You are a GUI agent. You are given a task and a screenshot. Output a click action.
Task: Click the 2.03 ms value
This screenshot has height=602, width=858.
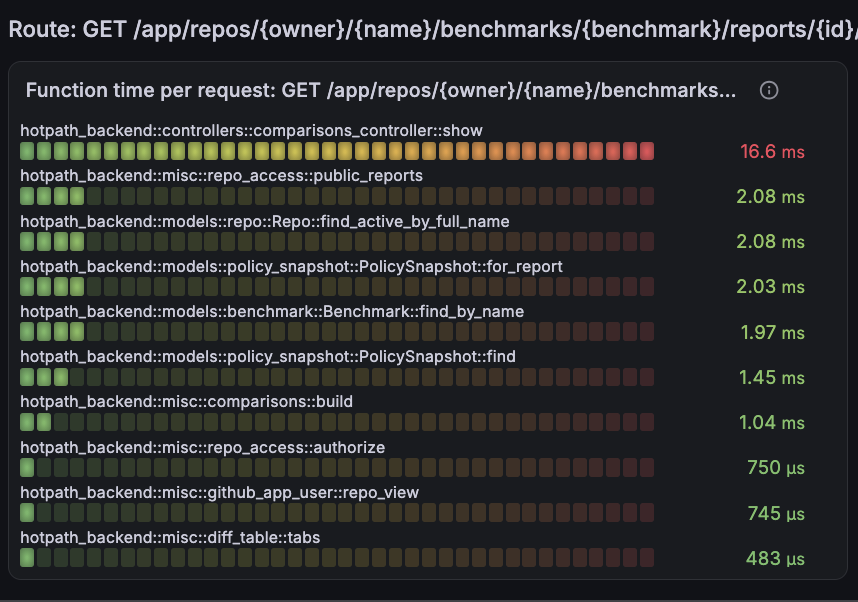click(x=770, y=286)
